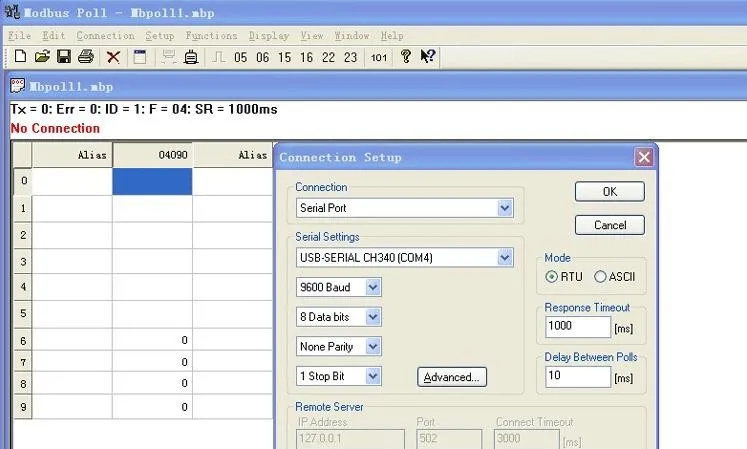Click the highlighted cell in row 0

pos(152,182)
